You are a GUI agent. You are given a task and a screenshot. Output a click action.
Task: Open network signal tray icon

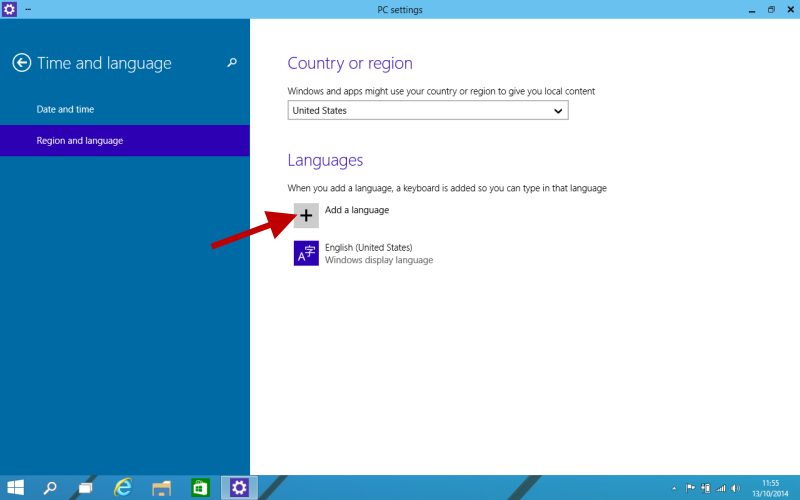coord(720,488)
